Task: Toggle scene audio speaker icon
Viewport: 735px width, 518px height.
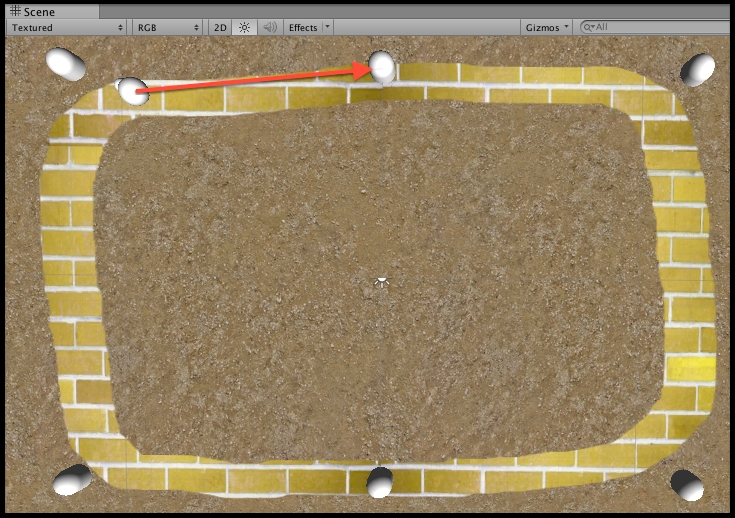Action: tap(270, 28)
